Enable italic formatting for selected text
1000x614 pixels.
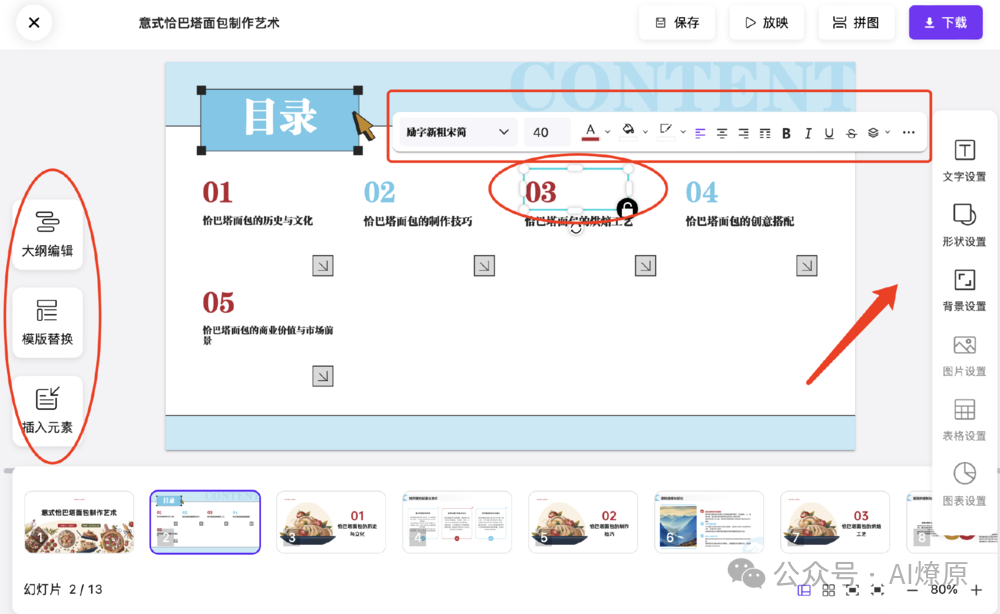tap(808, 132)
